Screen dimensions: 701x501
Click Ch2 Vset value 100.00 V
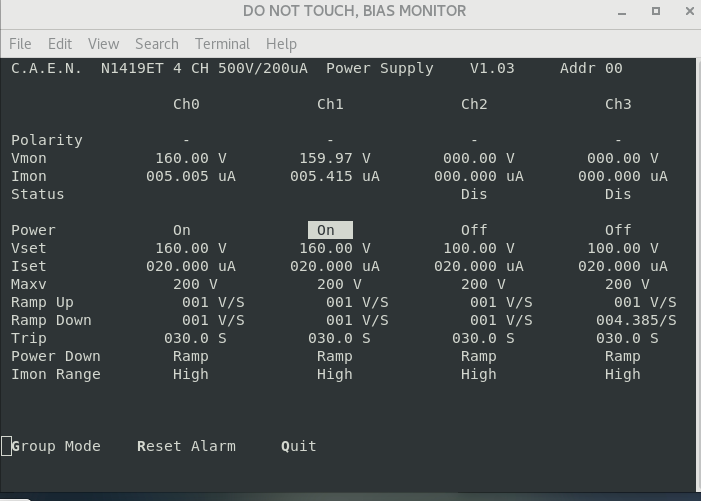(x=479, y=248)
